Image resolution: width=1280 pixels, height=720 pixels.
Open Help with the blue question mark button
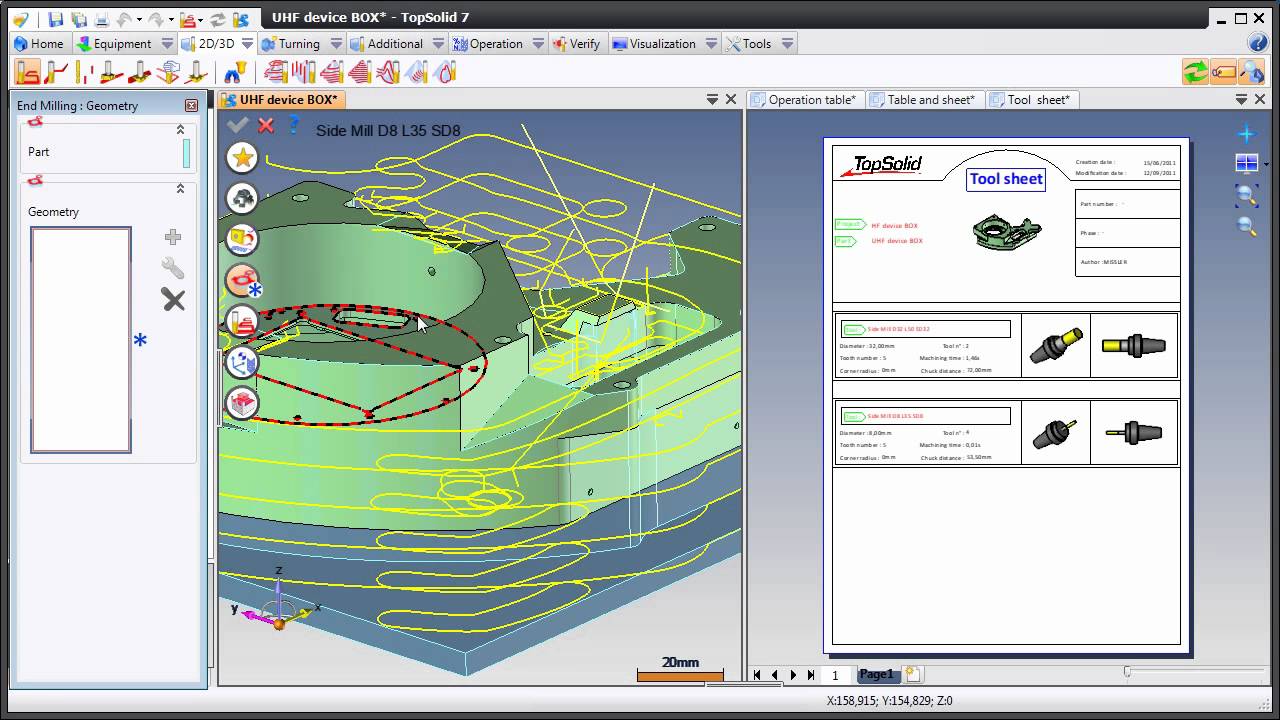(x=1258, y=43)
